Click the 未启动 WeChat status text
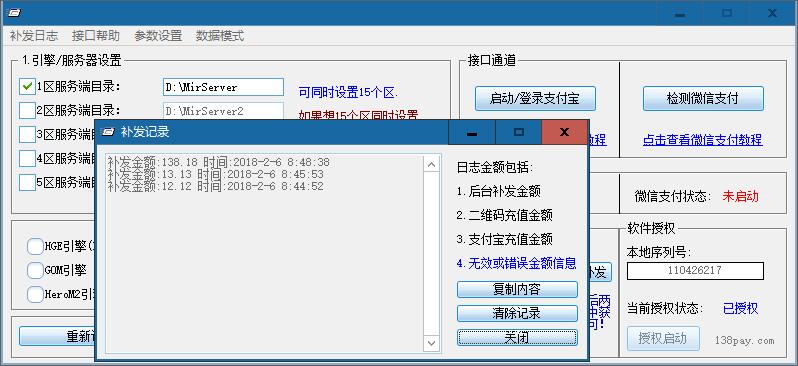Image resolution: width=798 pixels, height=366 pixels. pos(740,196)
